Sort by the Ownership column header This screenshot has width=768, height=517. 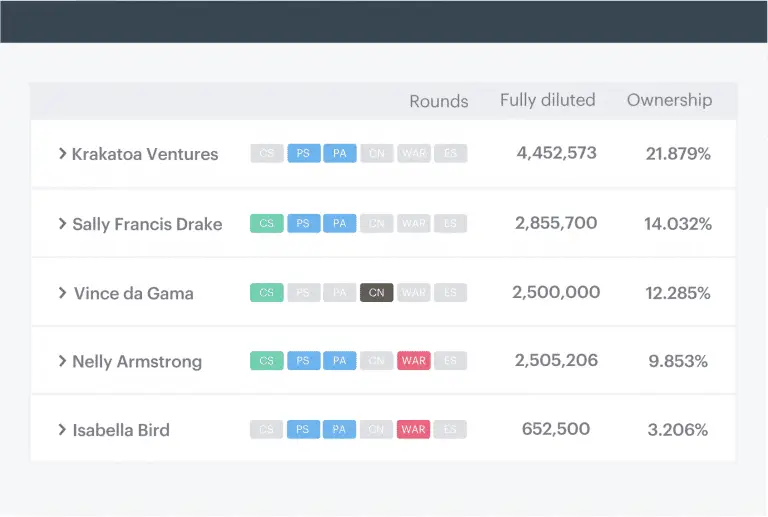coord(670,100)
